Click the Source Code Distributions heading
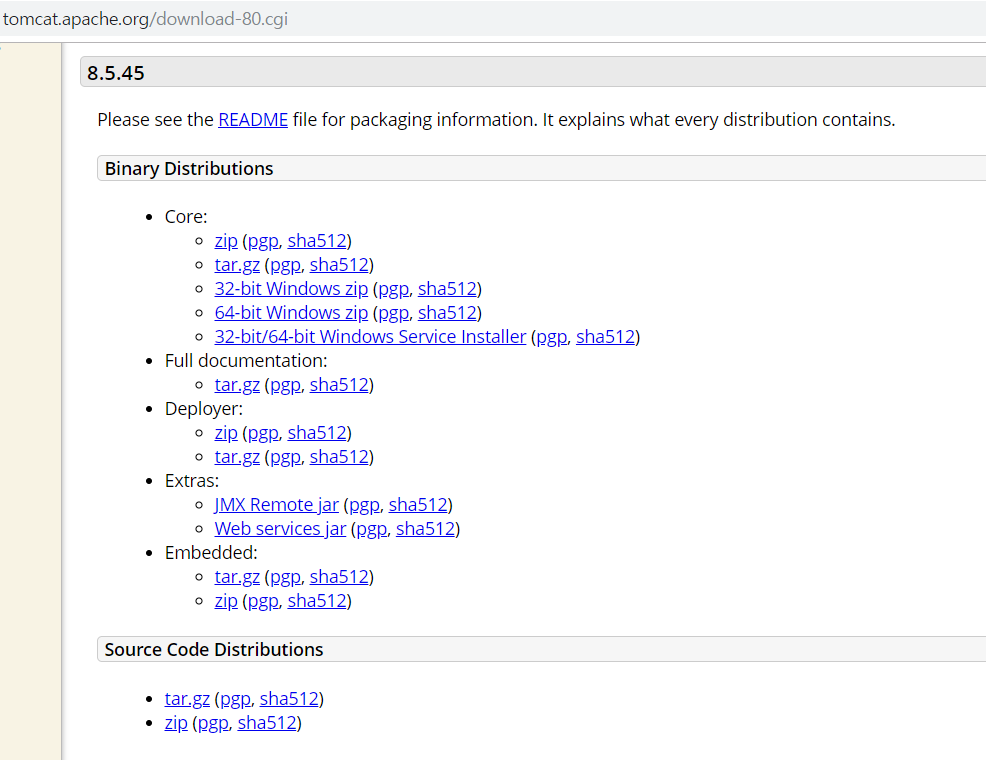 [214, 649]
